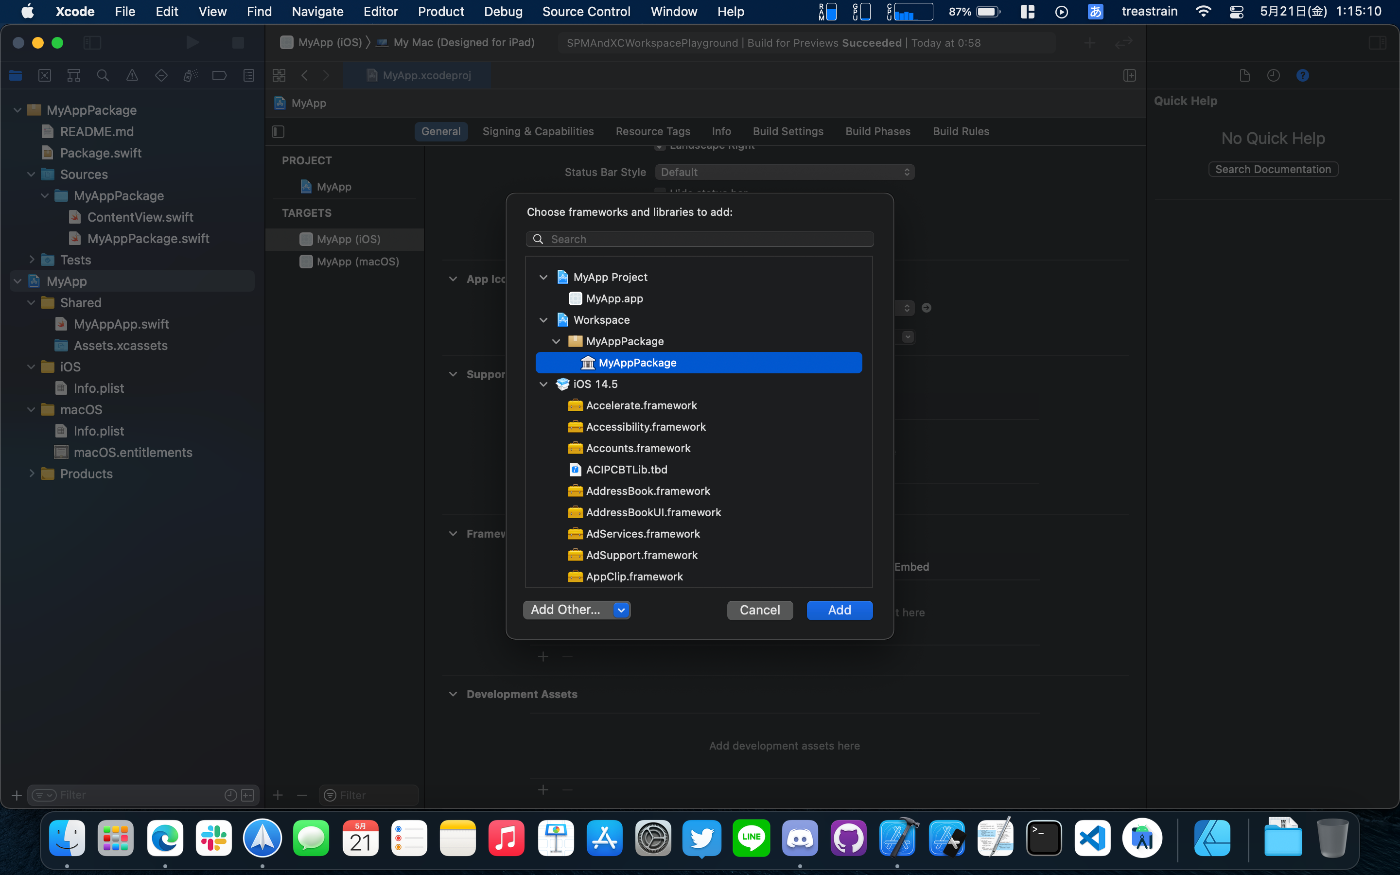Click the code review arrows icon
This screenshot has height=875, width=1400.
(1124, 43)
